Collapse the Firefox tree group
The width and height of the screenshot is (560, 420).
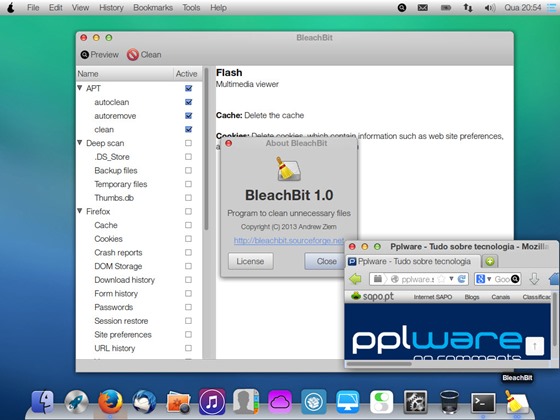pos(80,211)
